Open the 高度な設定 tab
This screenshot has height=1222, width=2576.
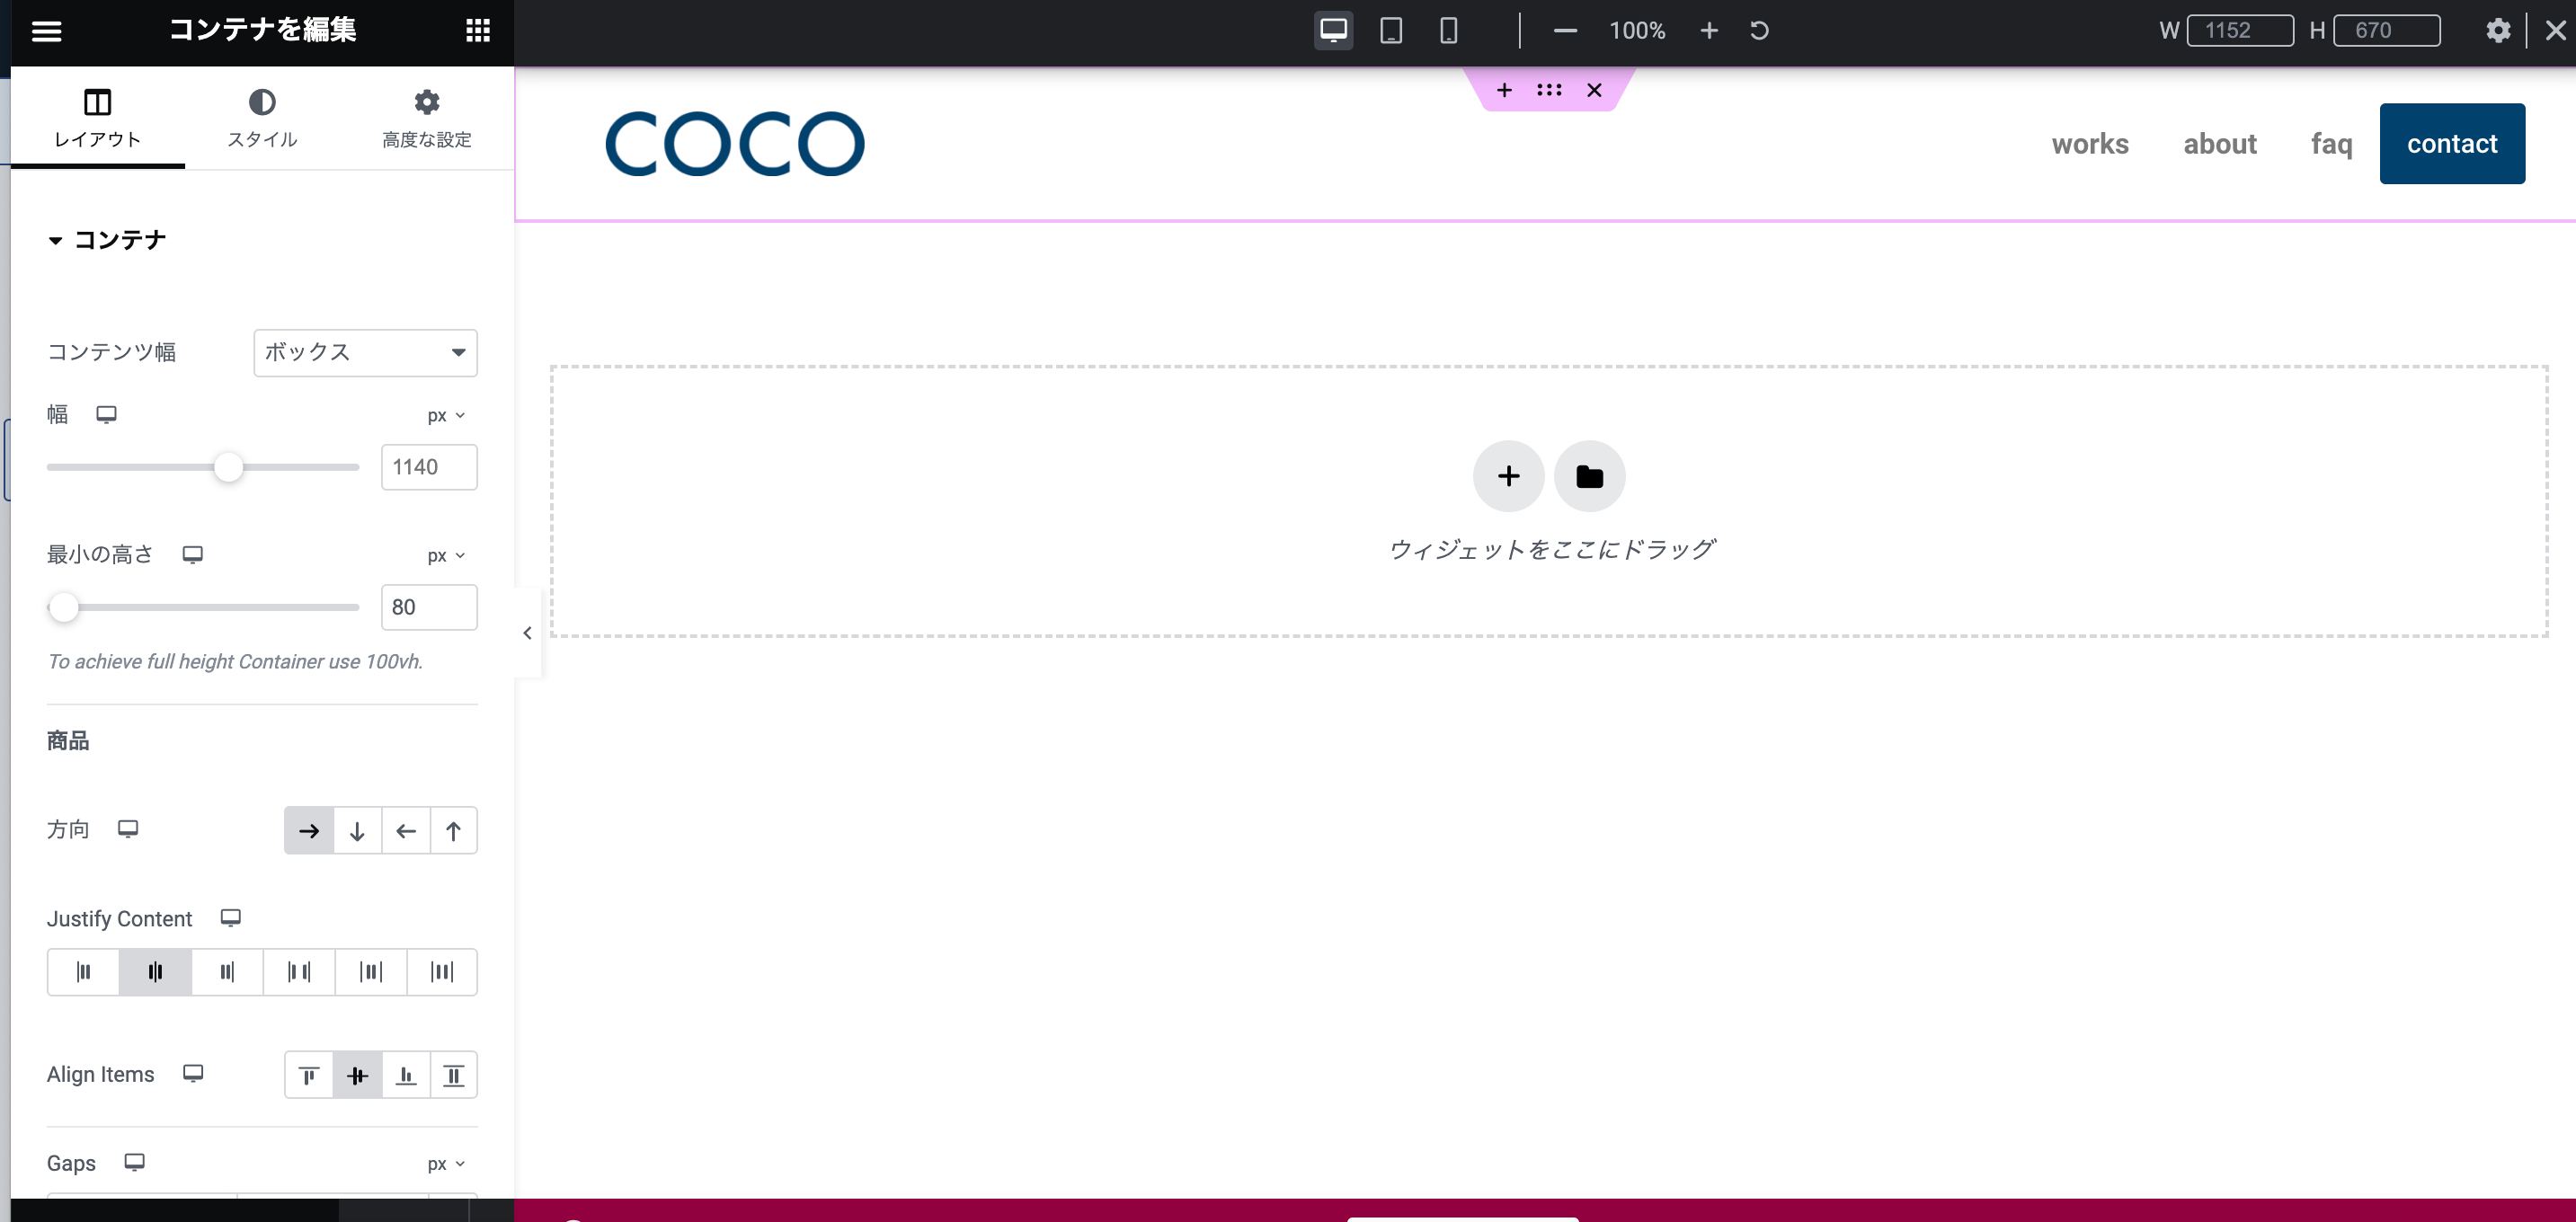[x=427, y=118]
